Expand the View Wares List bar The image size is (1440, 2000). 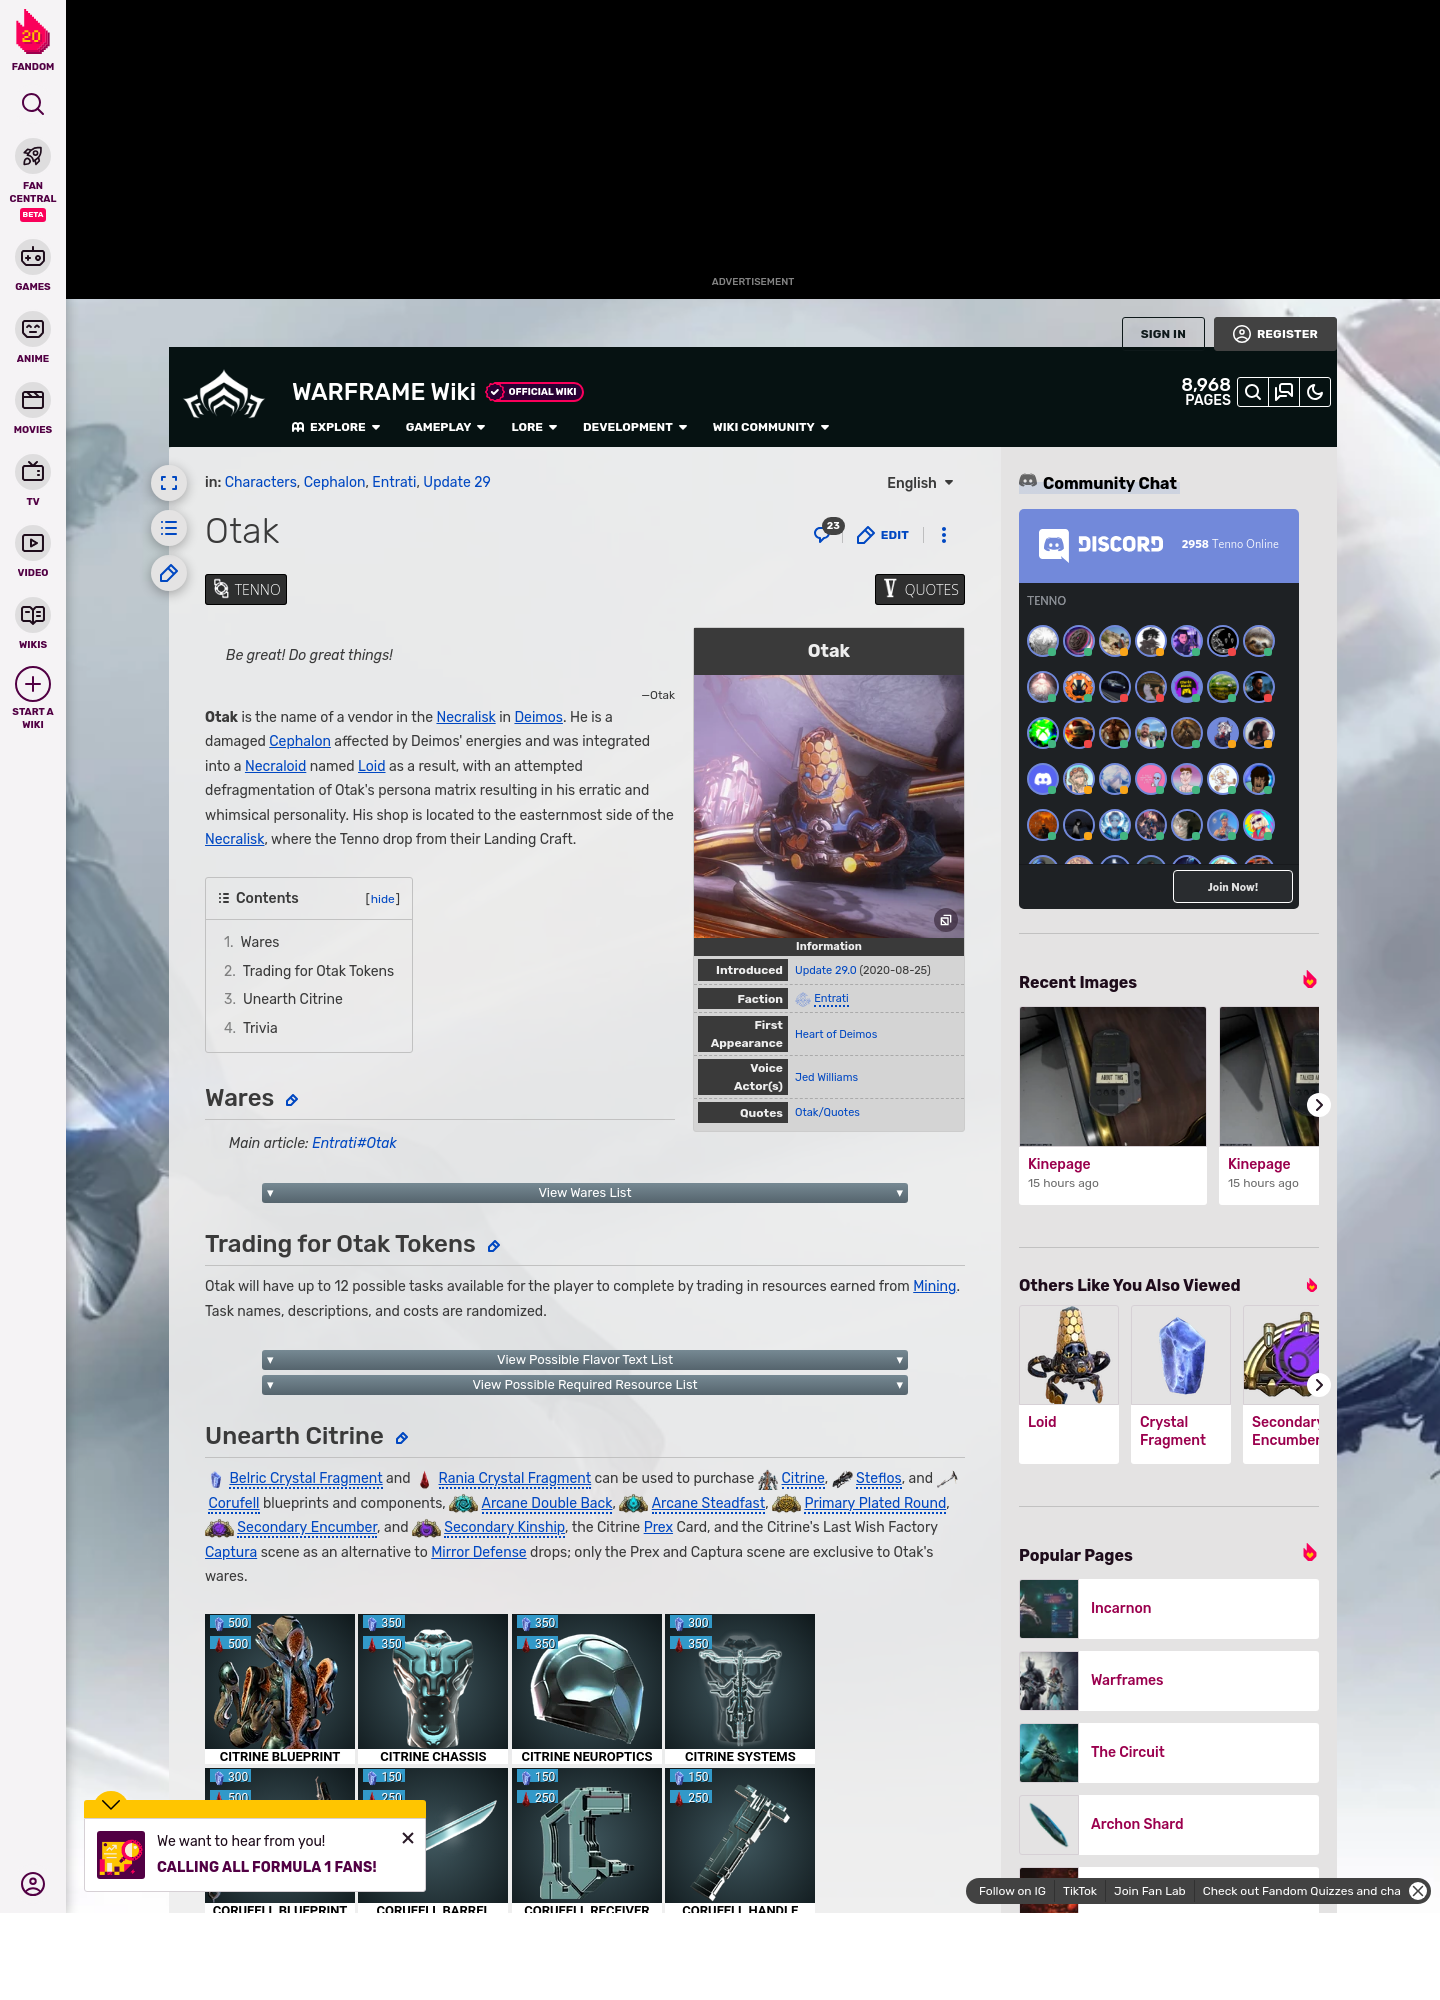585,1193
